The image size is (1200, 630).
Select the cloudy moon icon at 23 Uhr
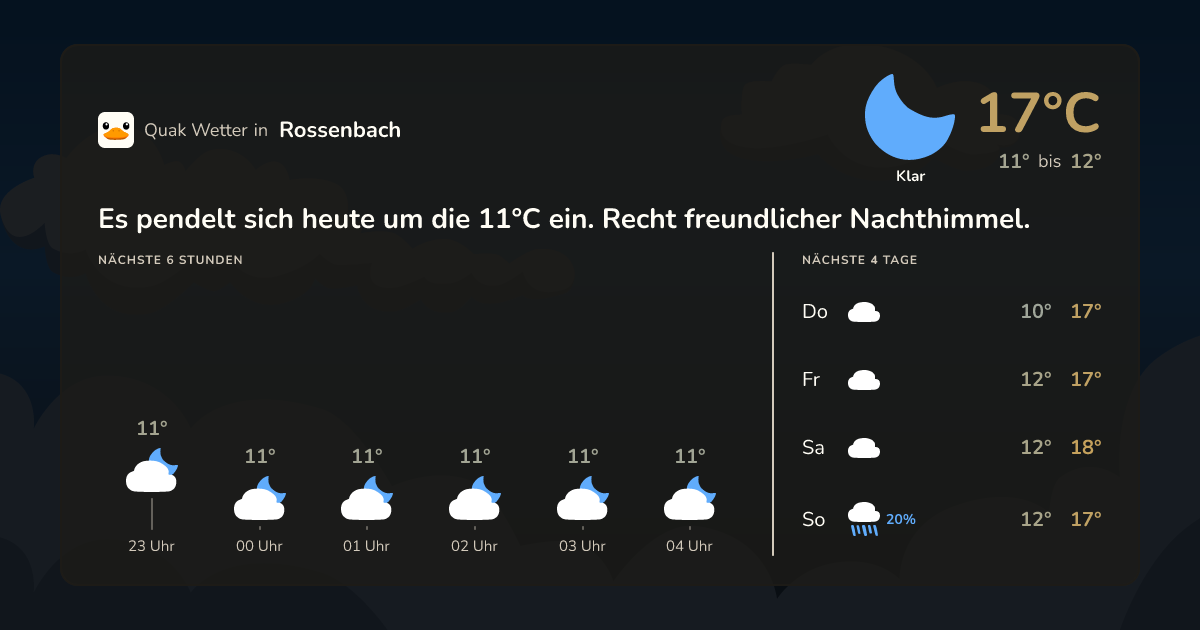(x=152, y=471)
